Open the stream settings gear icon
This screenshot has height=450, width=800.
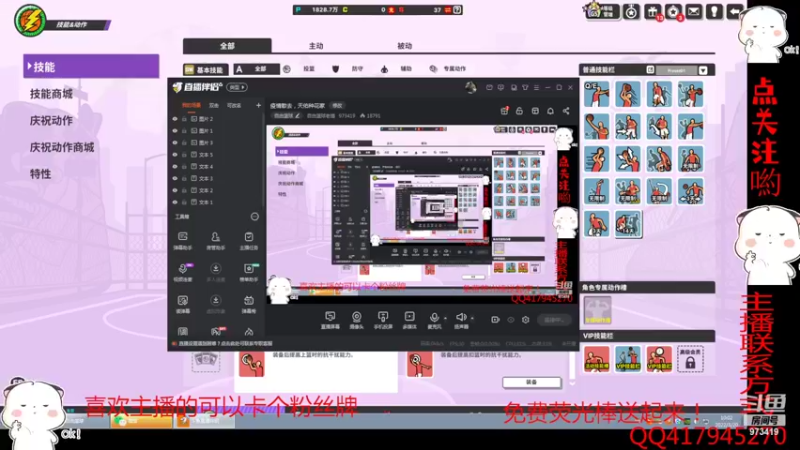pyautogui.click(x=526, y=320)
